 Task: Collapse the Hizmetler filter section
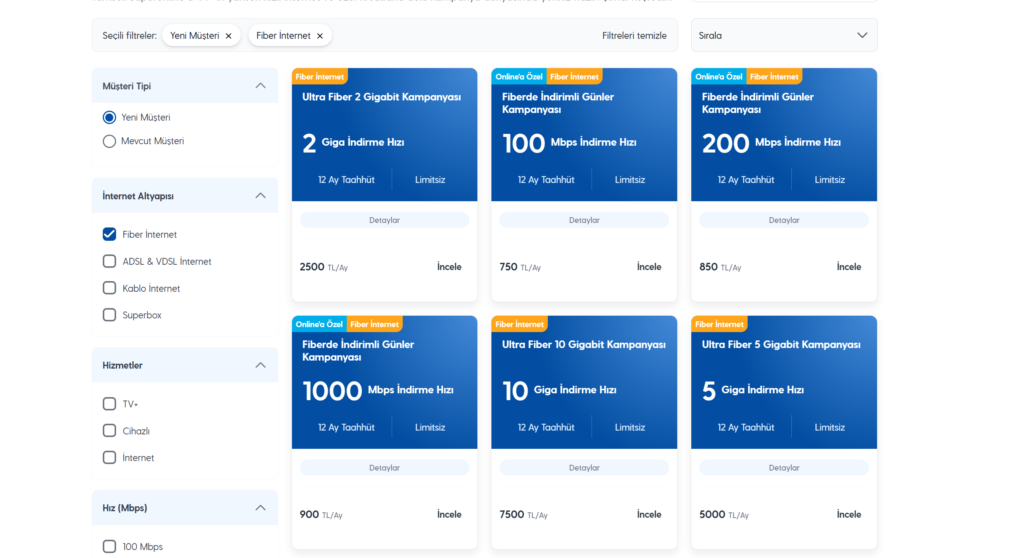click(x=260, y=365)
